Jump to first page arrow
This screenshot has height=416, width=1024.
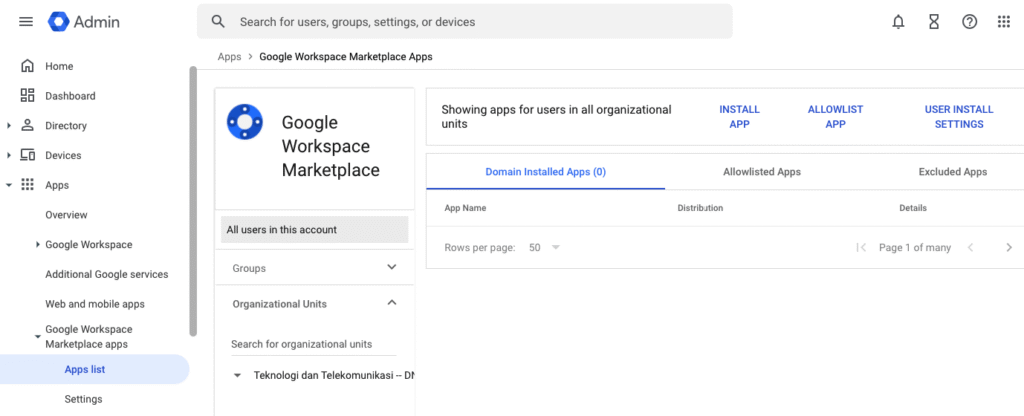[861, 248]
